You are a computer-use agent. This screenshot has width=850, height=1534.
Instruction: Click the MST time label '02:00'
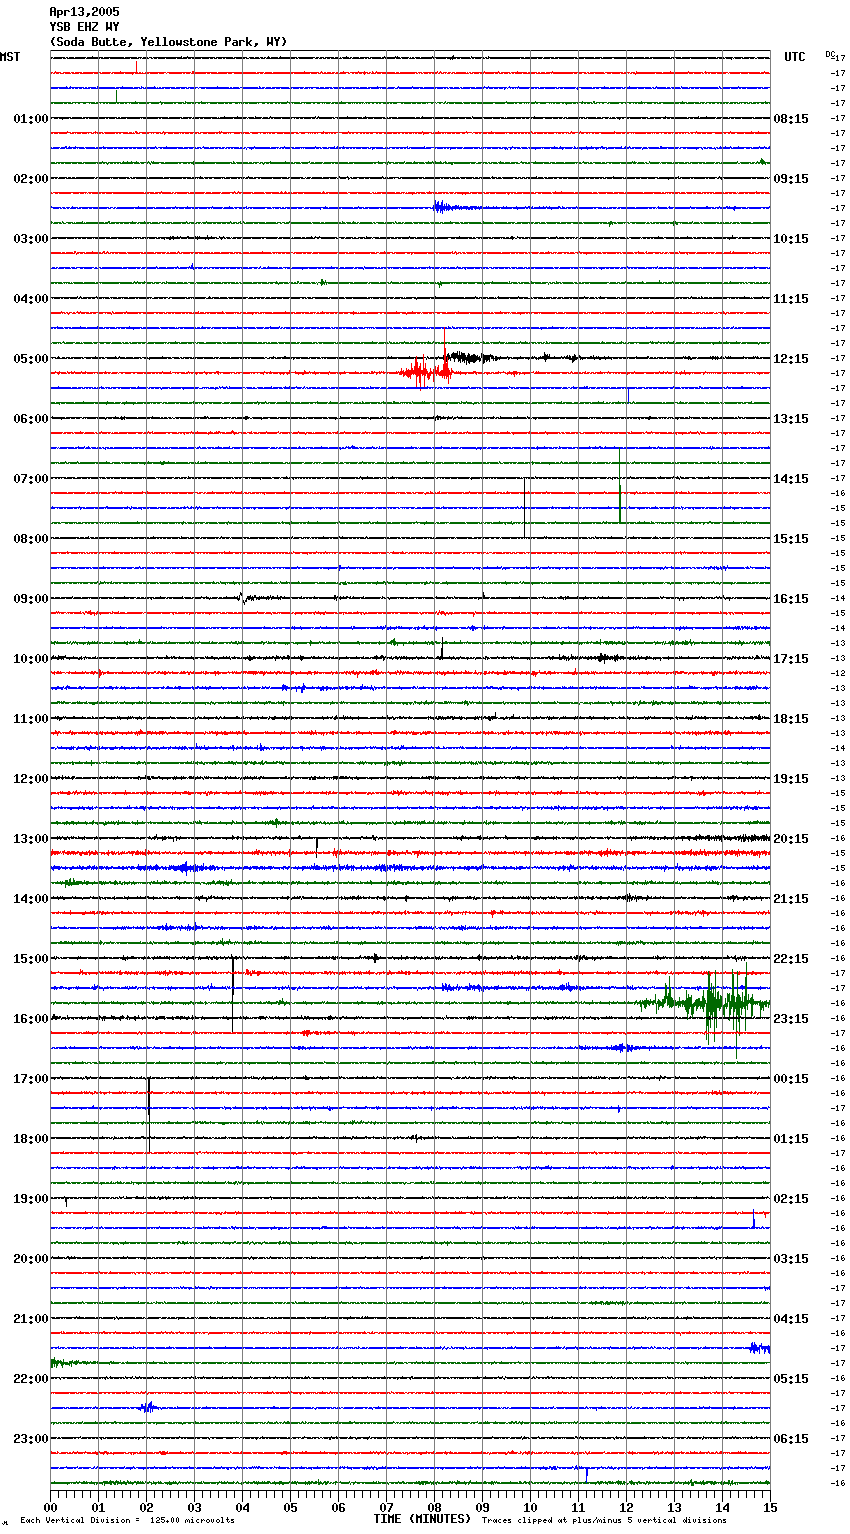pyautogui.click(x=31, y=179)
